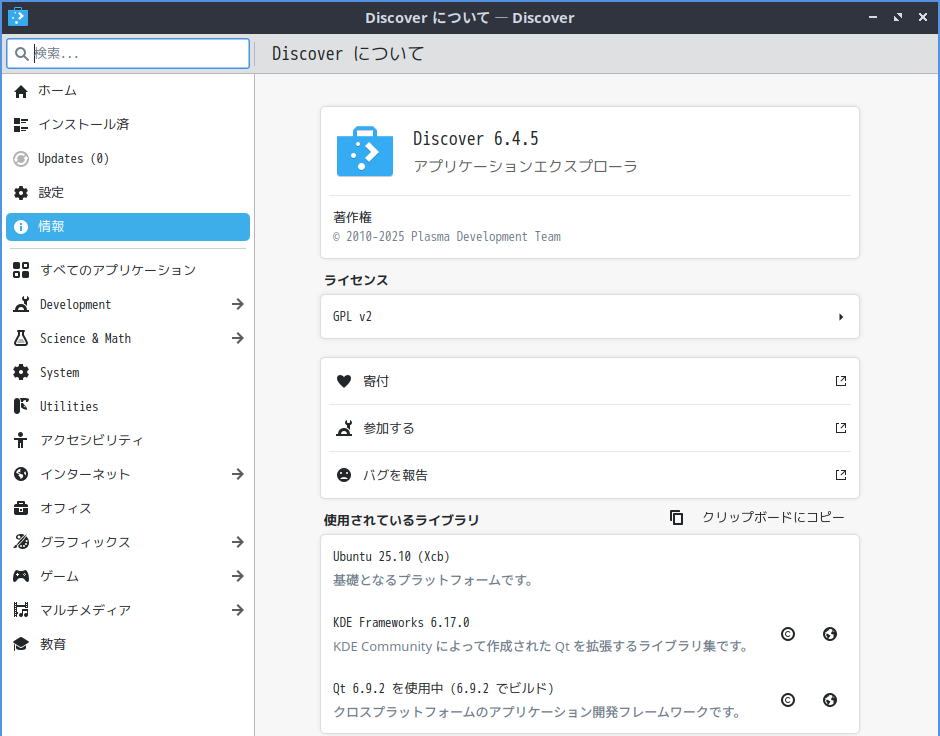Click the マルチメディア film-music icon
Image resolution: width=940 pixels, height=736 pixels.
[x=21, y=610]
